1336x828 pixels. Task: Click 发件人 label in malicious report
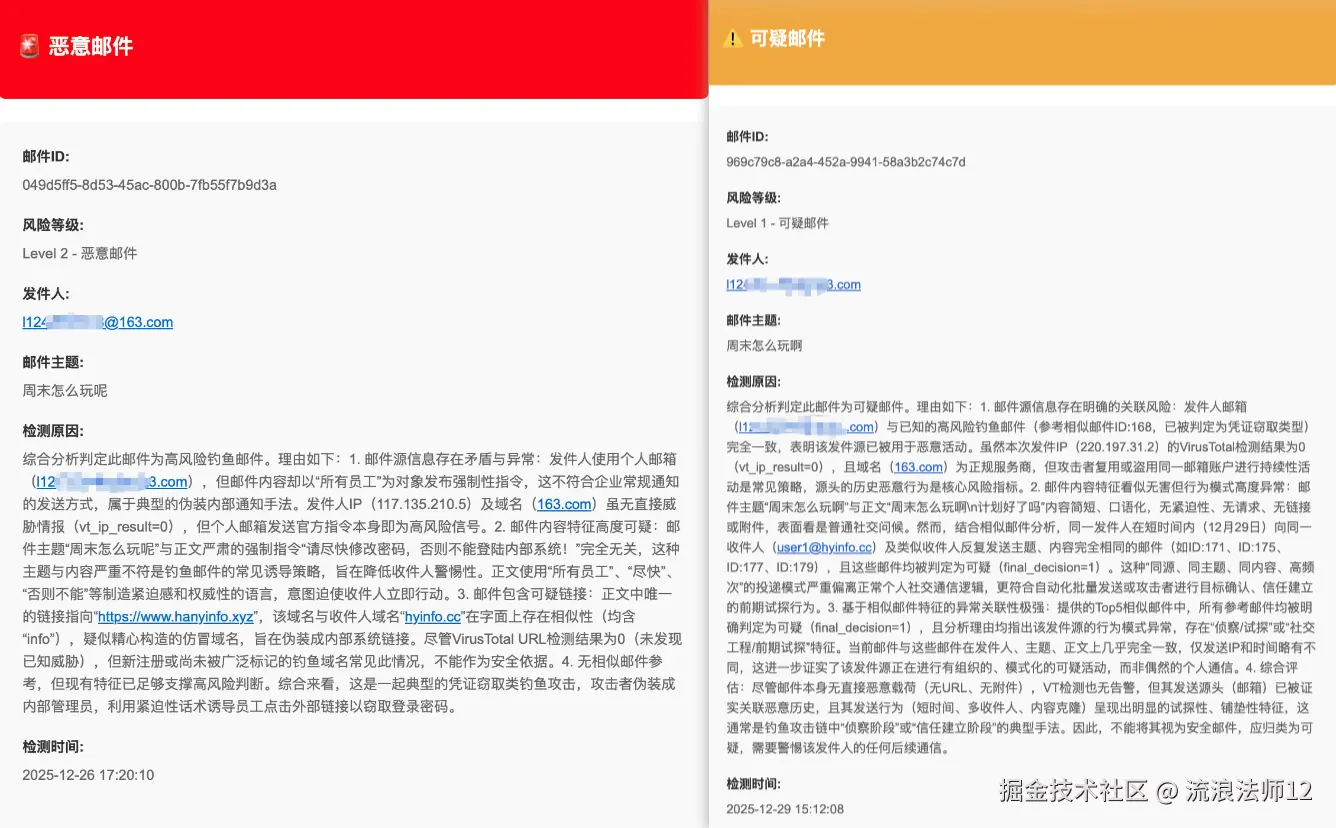coord(46,294)
